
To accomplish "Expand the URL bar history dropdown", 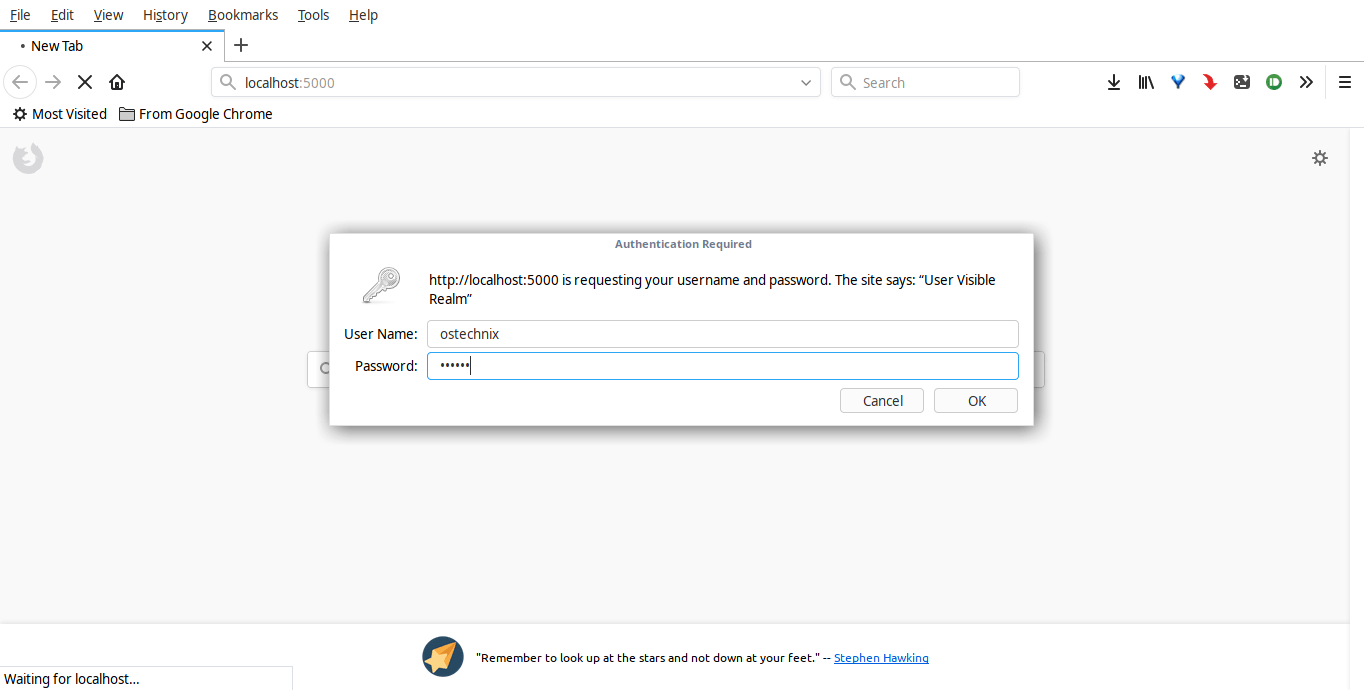I will pyautogui.click(x=806, y=83).
